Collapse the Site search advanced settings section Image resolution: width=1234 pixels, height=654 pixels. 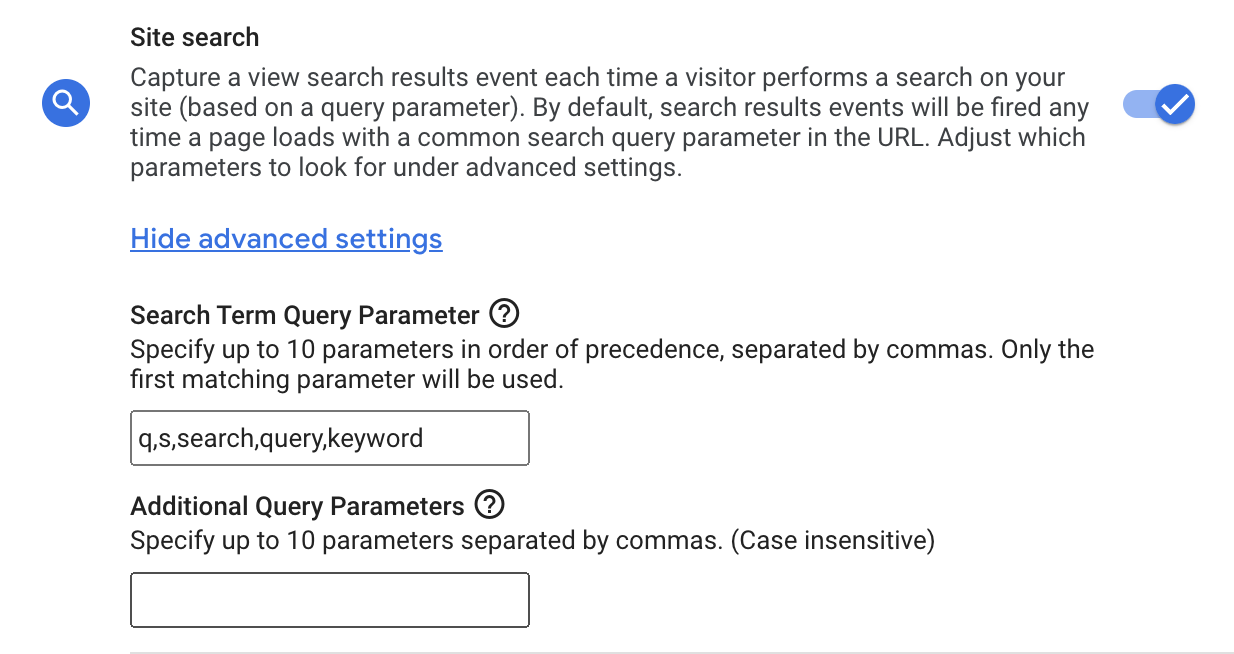pos(286,239)
